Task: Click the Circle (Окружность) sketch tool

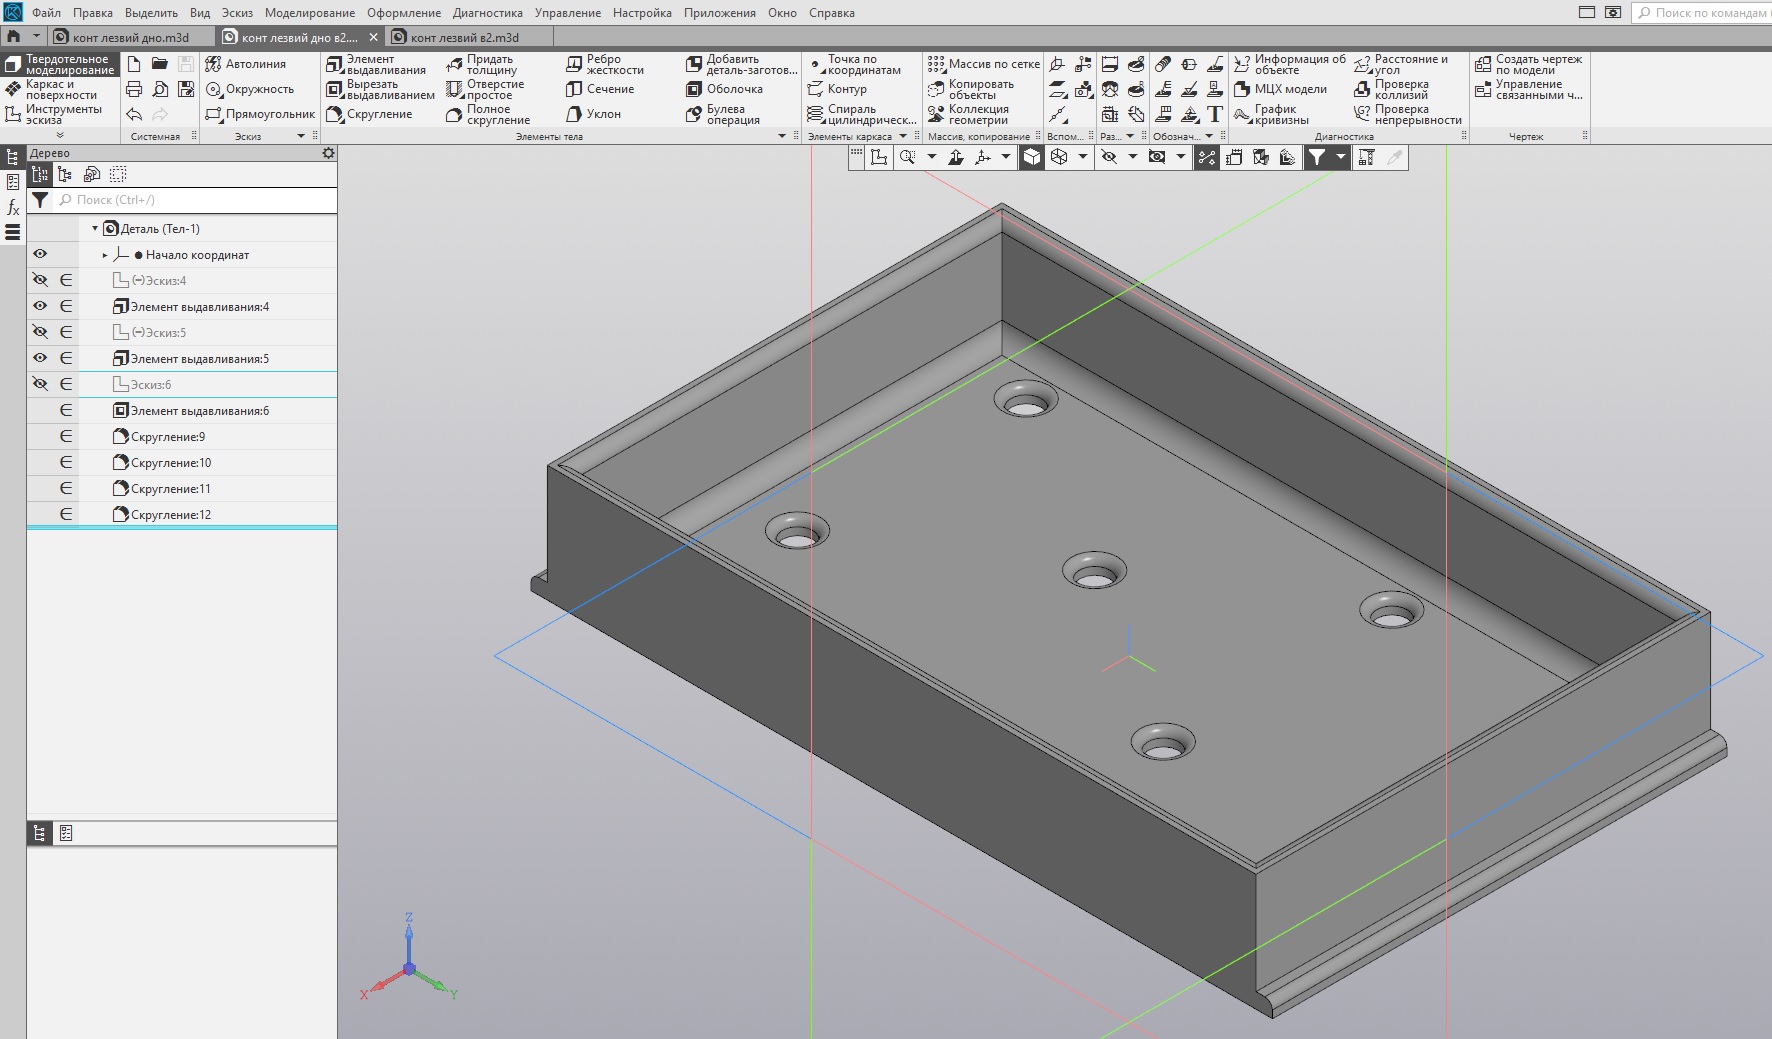Action: 250,89
